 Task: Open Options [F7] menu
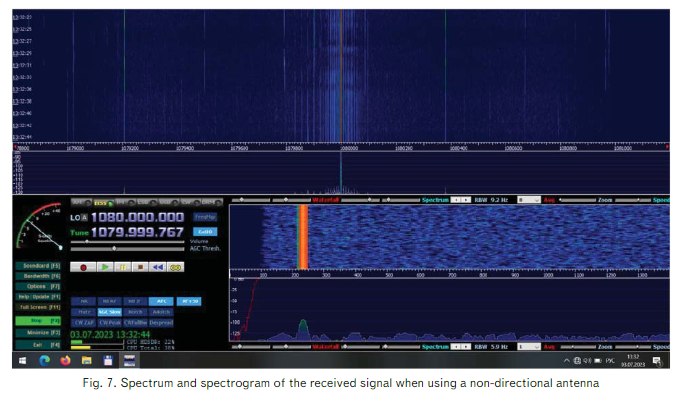coord(38,287)
